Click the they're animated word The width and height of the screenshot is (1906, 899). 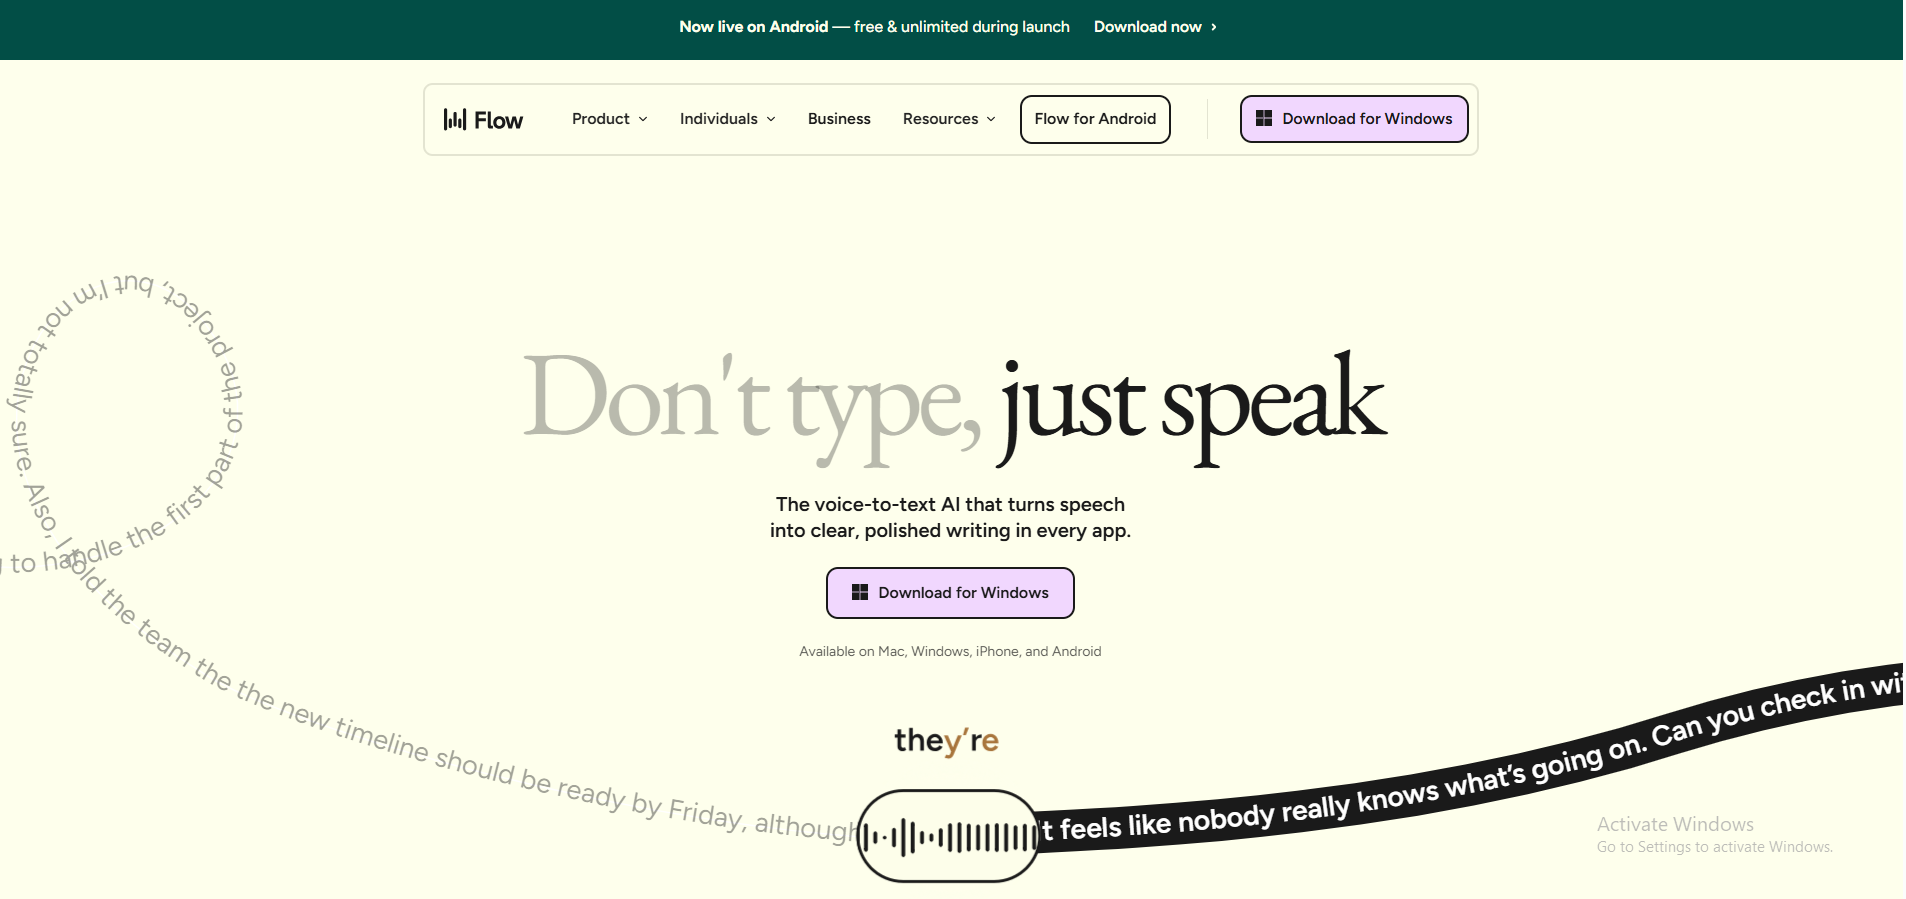(x=946, y=741)
